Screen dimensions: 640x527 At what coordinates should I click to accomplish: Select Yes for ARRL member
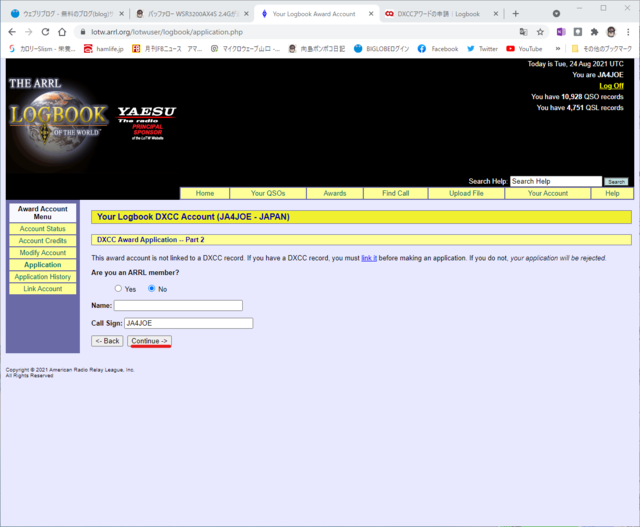click(118, 289)
